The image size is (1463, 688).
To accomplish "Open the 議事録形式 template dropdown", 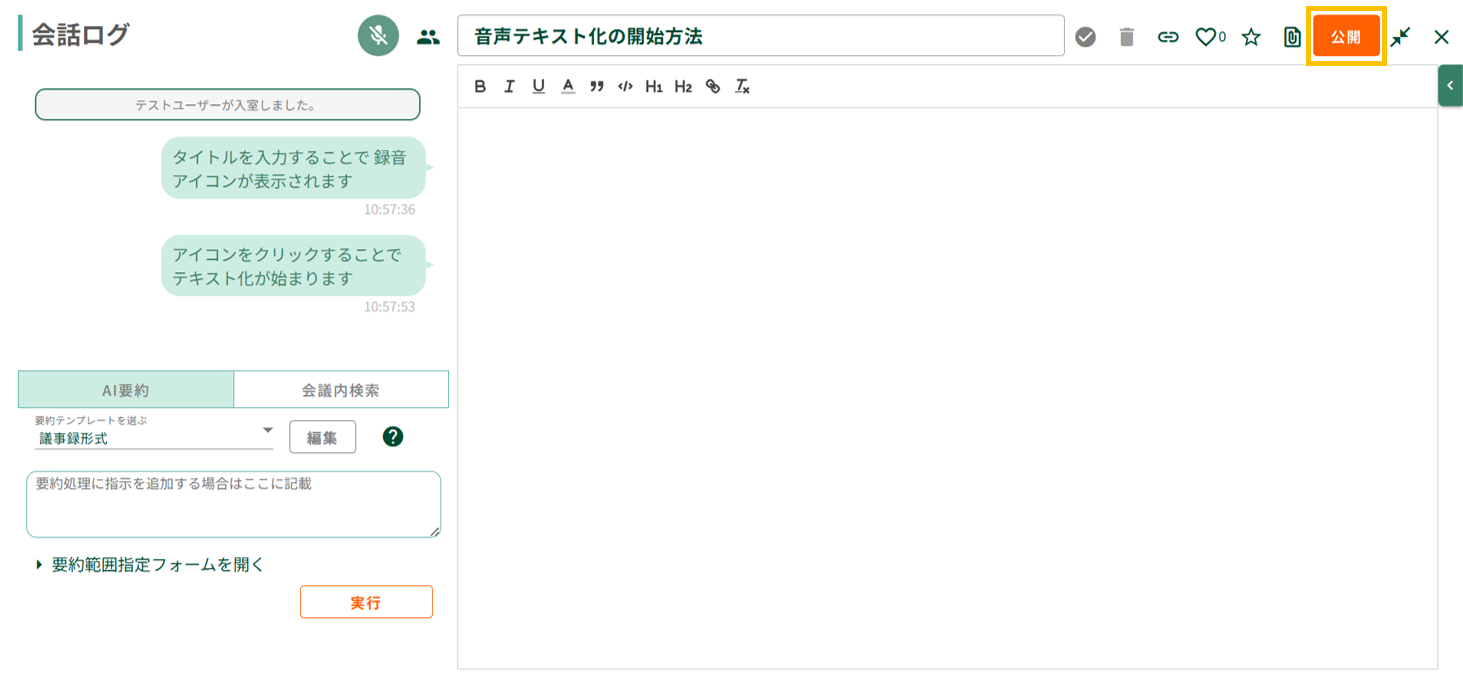I will tap(154, 437).
